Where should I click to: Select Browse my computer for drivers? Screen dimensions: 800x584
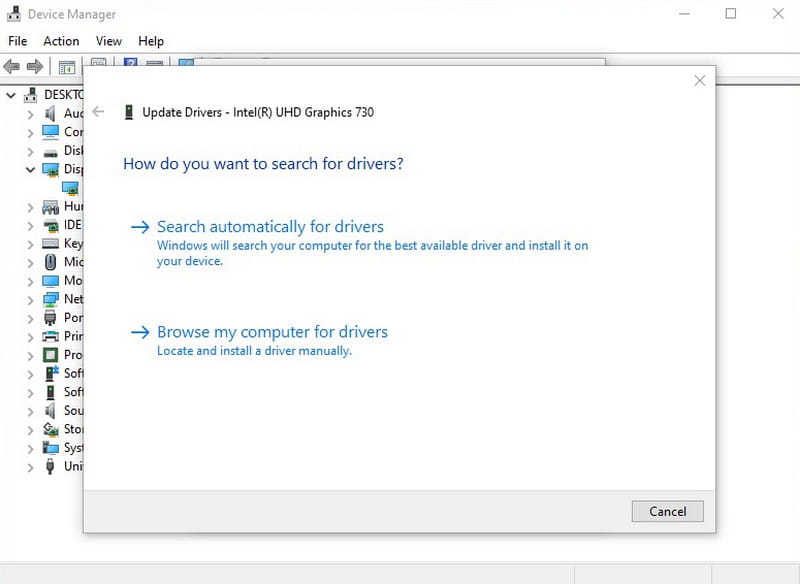pos(272,332)
